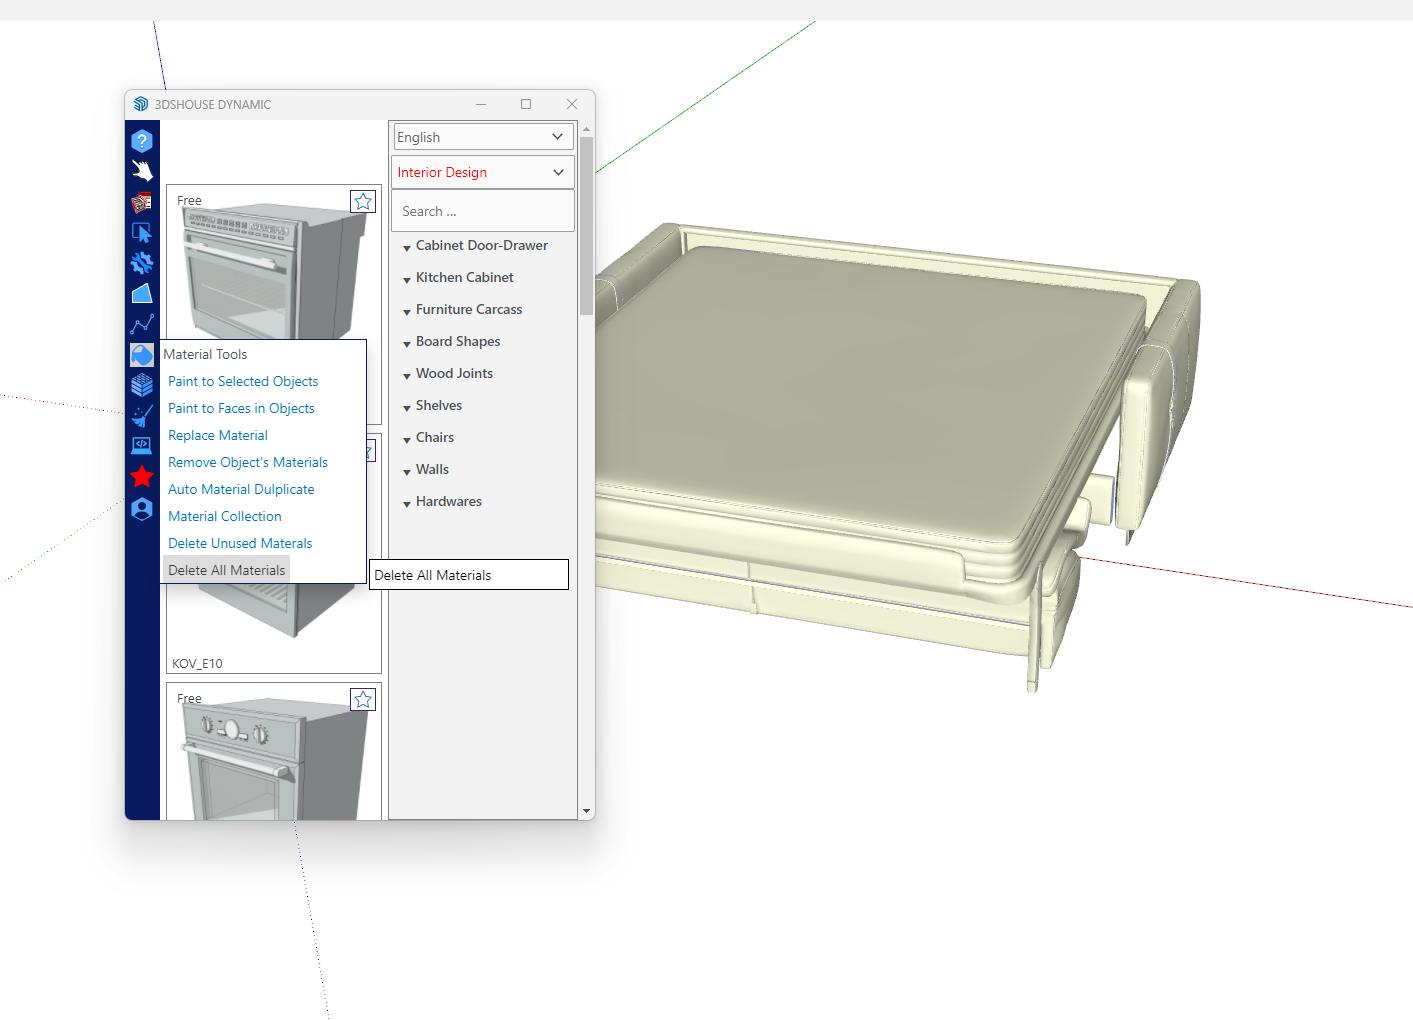1413x1020 pixels.
Task: Select the white hand pointer icon
Action: (142, 171)
